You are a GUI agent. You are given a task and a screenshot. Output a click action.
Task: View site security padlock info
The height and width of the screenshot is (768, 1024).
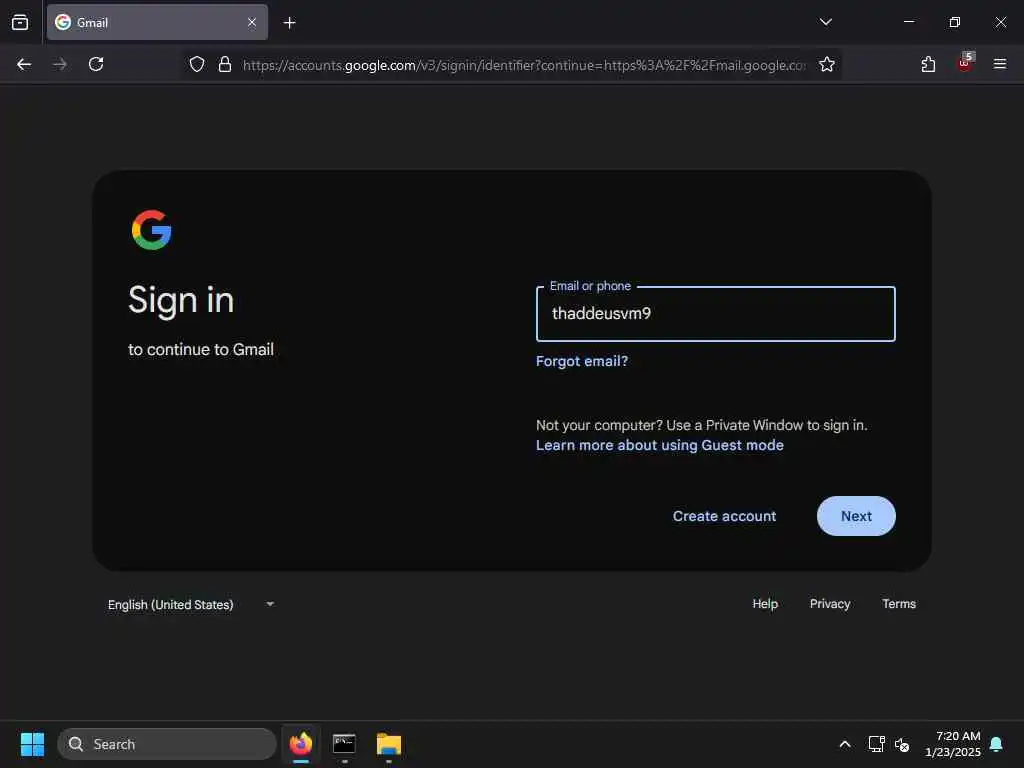coord(225,64)
